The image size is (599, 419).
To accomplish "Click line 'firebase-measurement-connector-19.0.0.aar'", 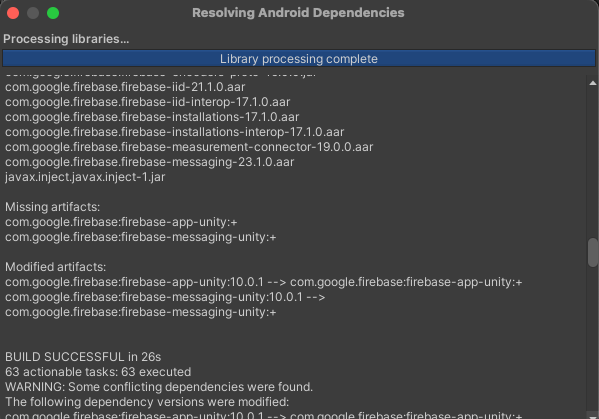I will [x=189, y=147].
